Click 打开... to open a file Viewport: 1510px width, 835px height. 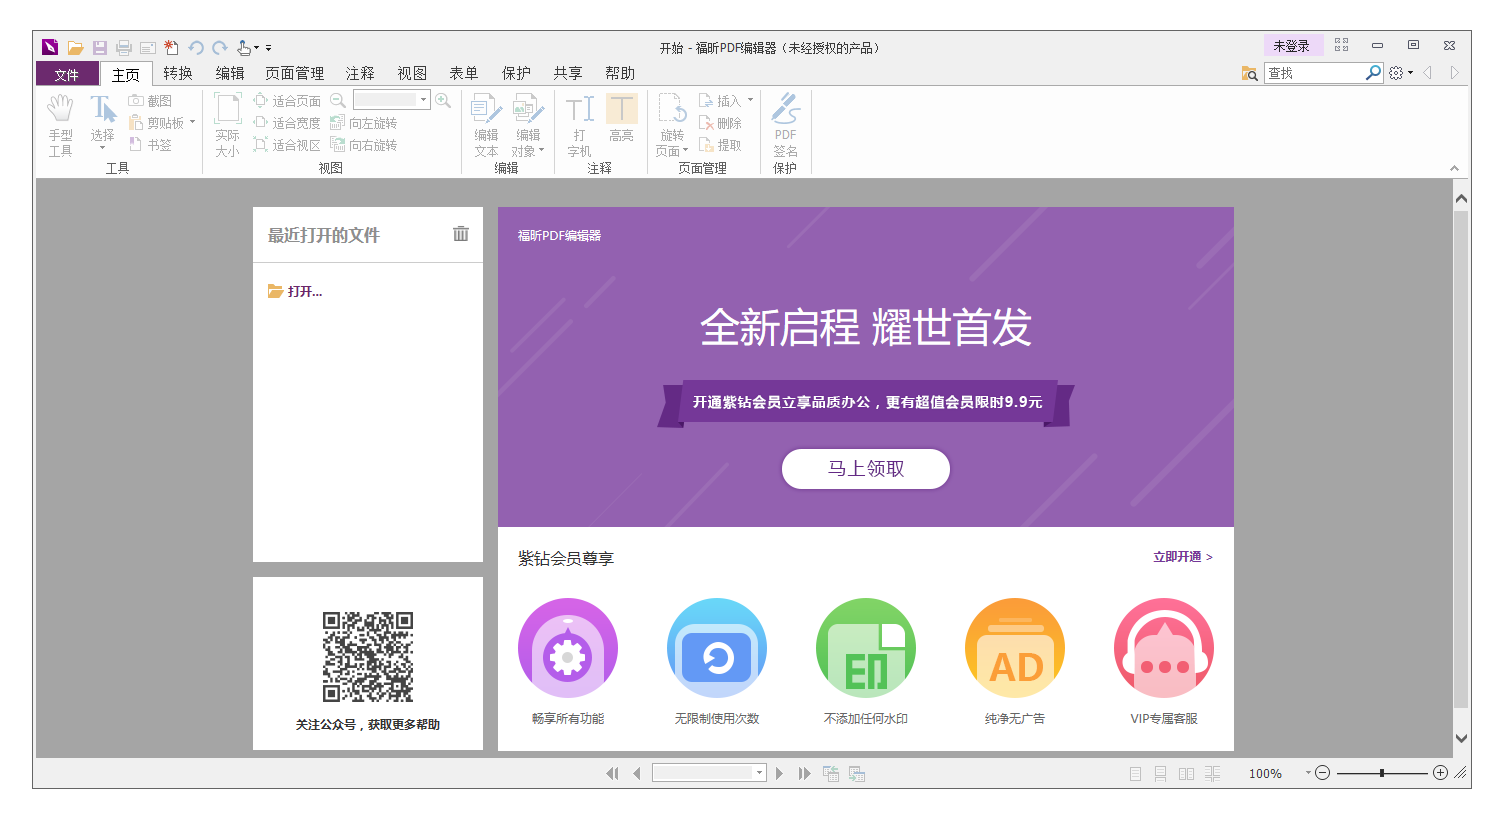295,291
